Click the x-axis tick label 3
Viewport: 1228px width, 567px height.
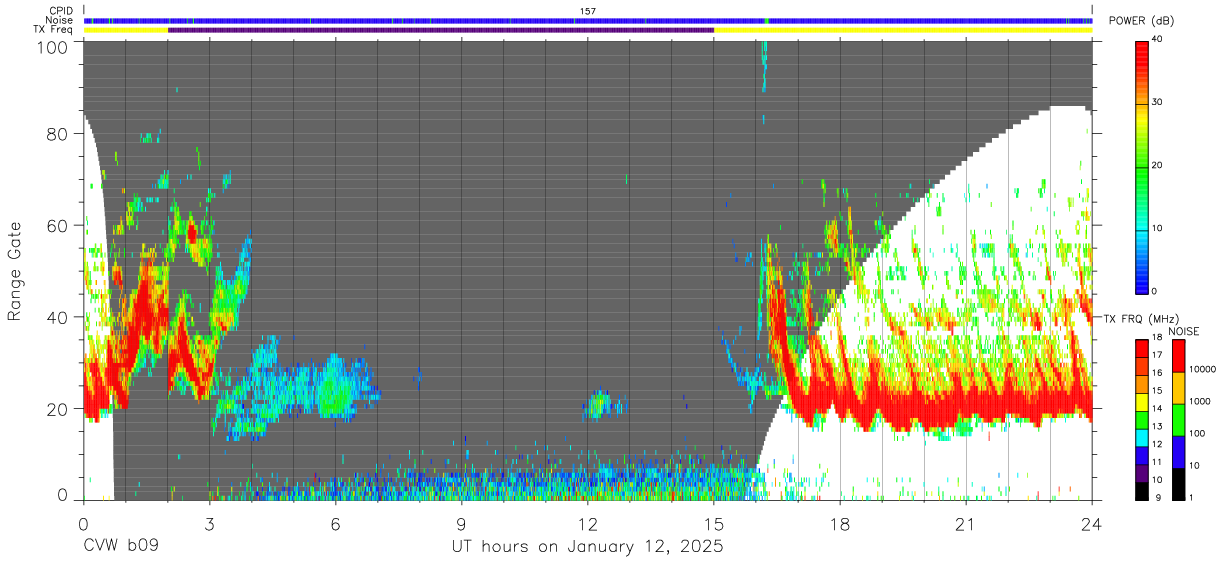[x=209, y=523]
